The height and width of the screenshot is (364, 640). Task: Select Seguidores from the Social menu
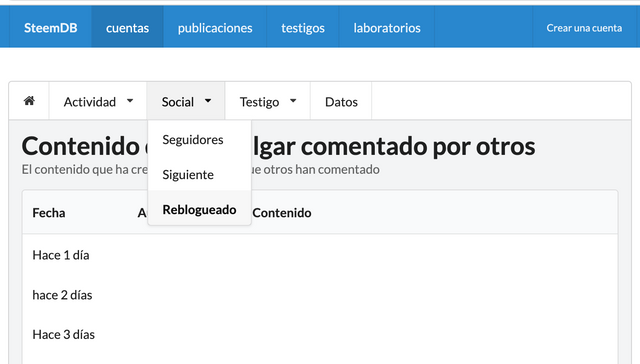pos(200,140)
